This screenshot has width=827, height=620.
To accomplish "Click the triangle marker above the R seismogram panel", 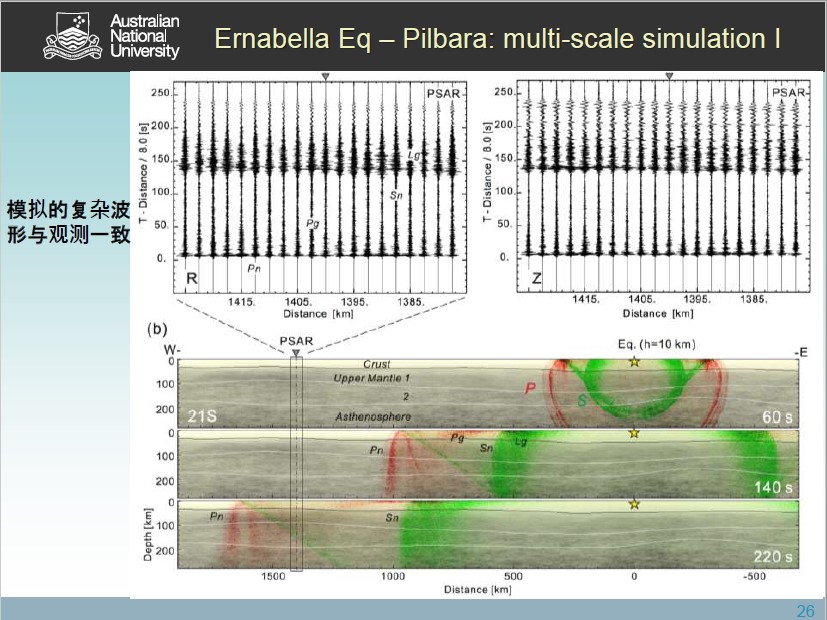I will click(324, 77).
